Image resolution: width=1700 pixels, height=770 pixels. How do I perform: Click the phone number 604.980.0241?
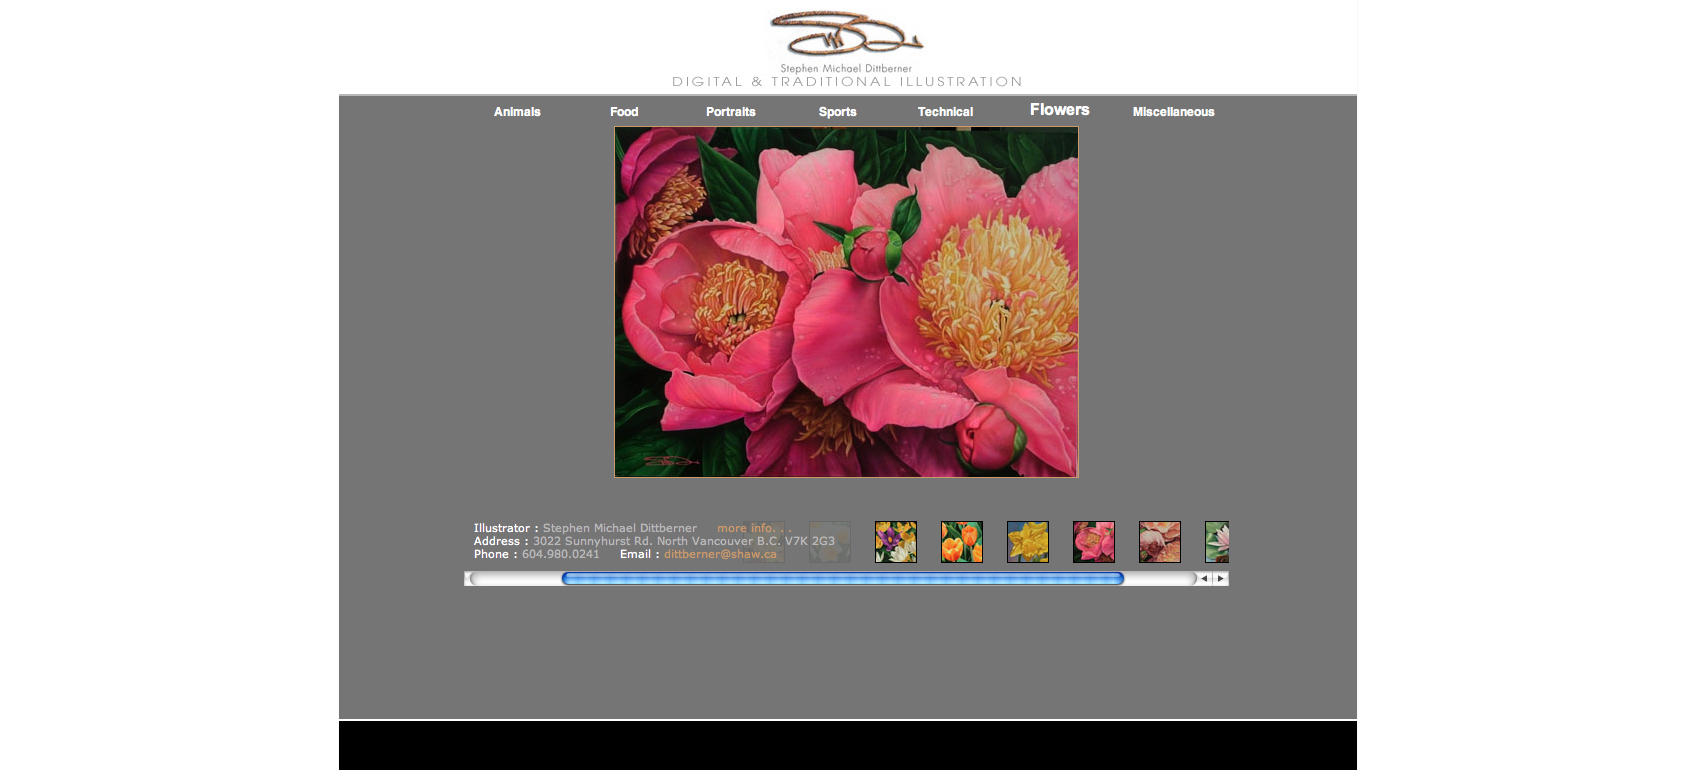(x=561, y=554)
